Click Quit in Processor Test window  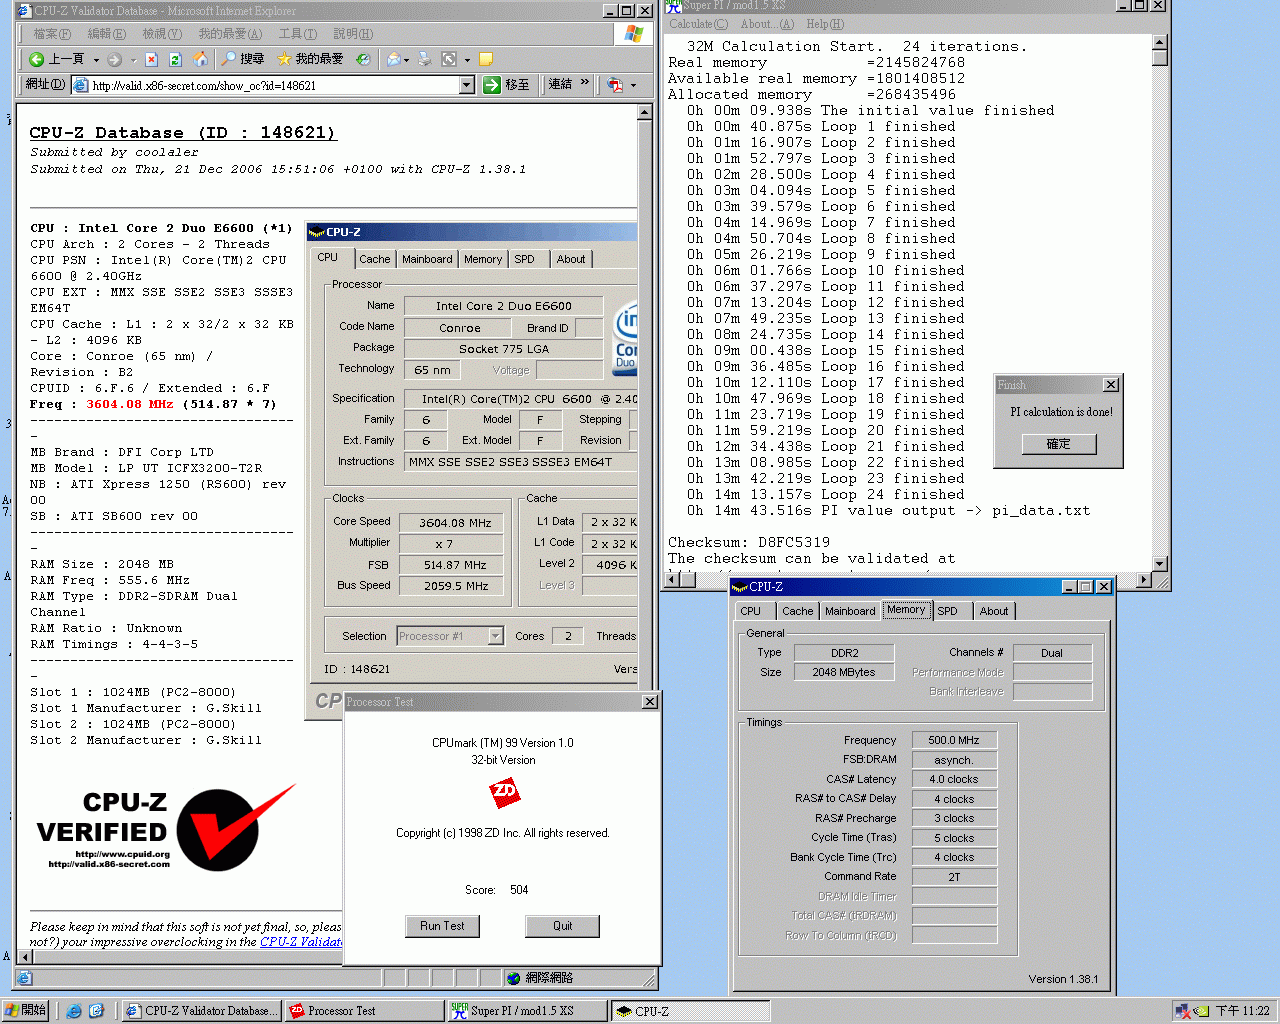pos(562,926)
